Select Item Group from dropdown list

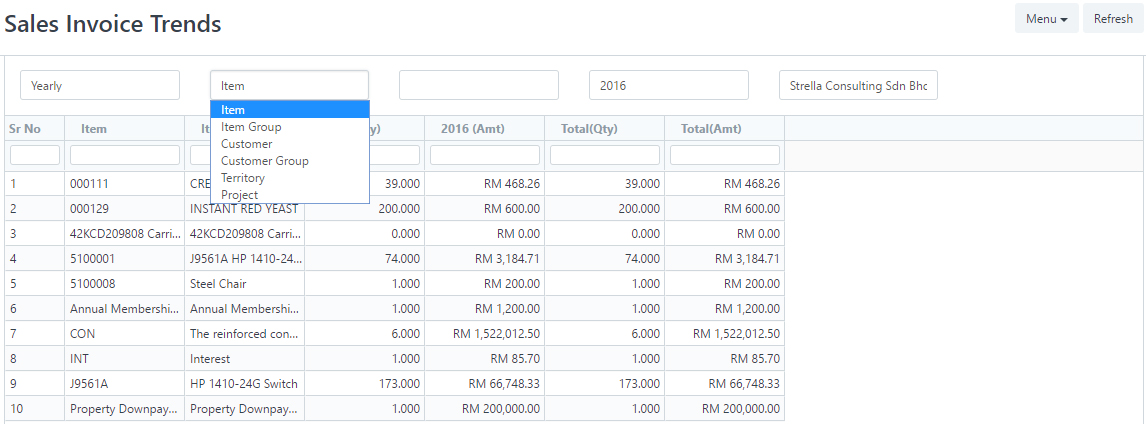pos(251,127)
